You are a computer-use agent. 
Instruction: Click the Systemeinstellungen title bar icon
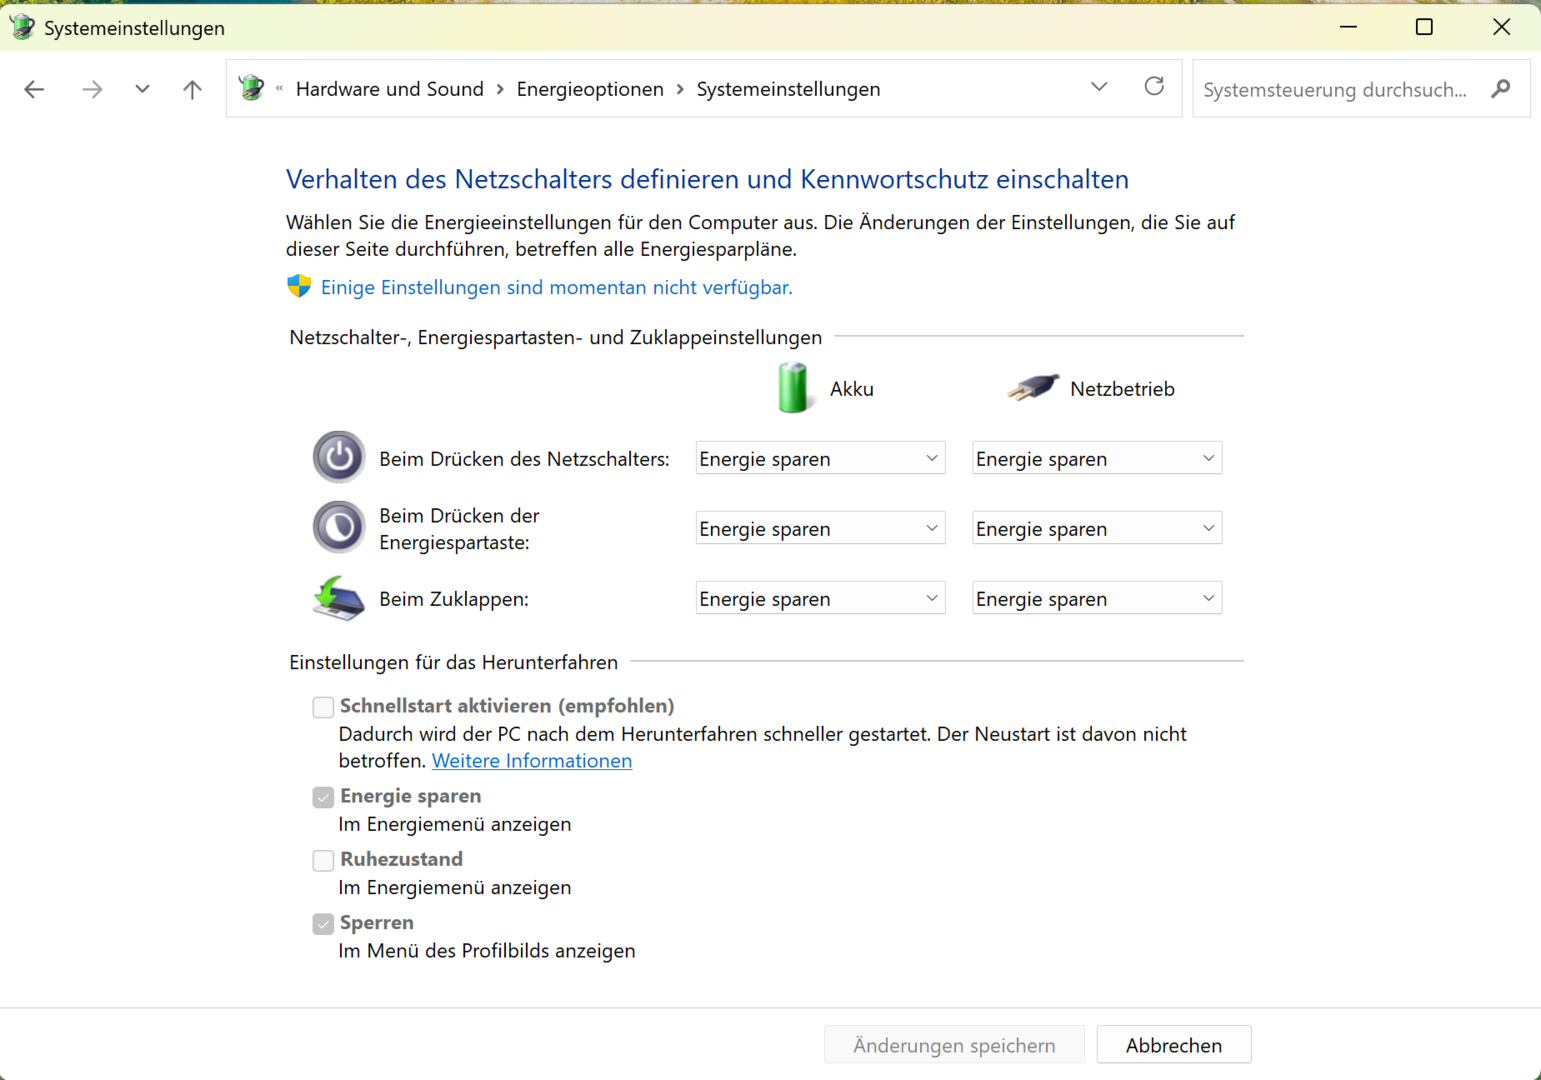pos(22,27)
